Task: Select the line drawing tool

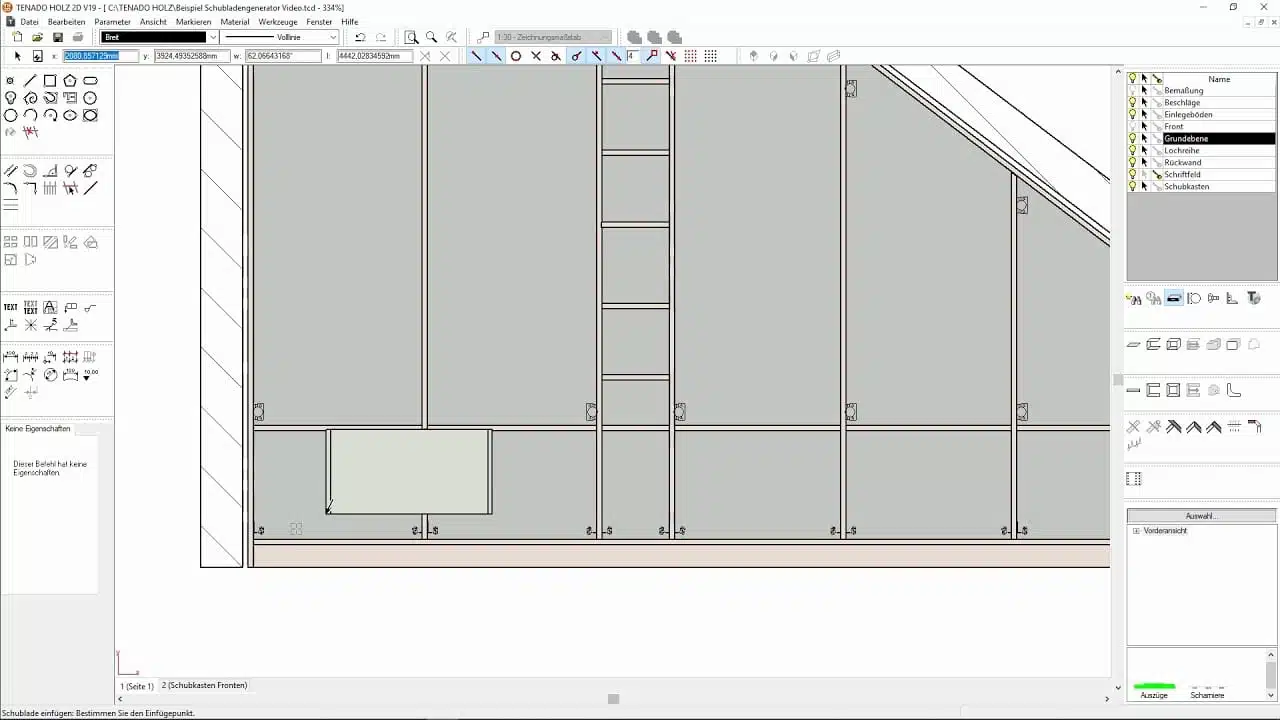Action: (30, 81)
